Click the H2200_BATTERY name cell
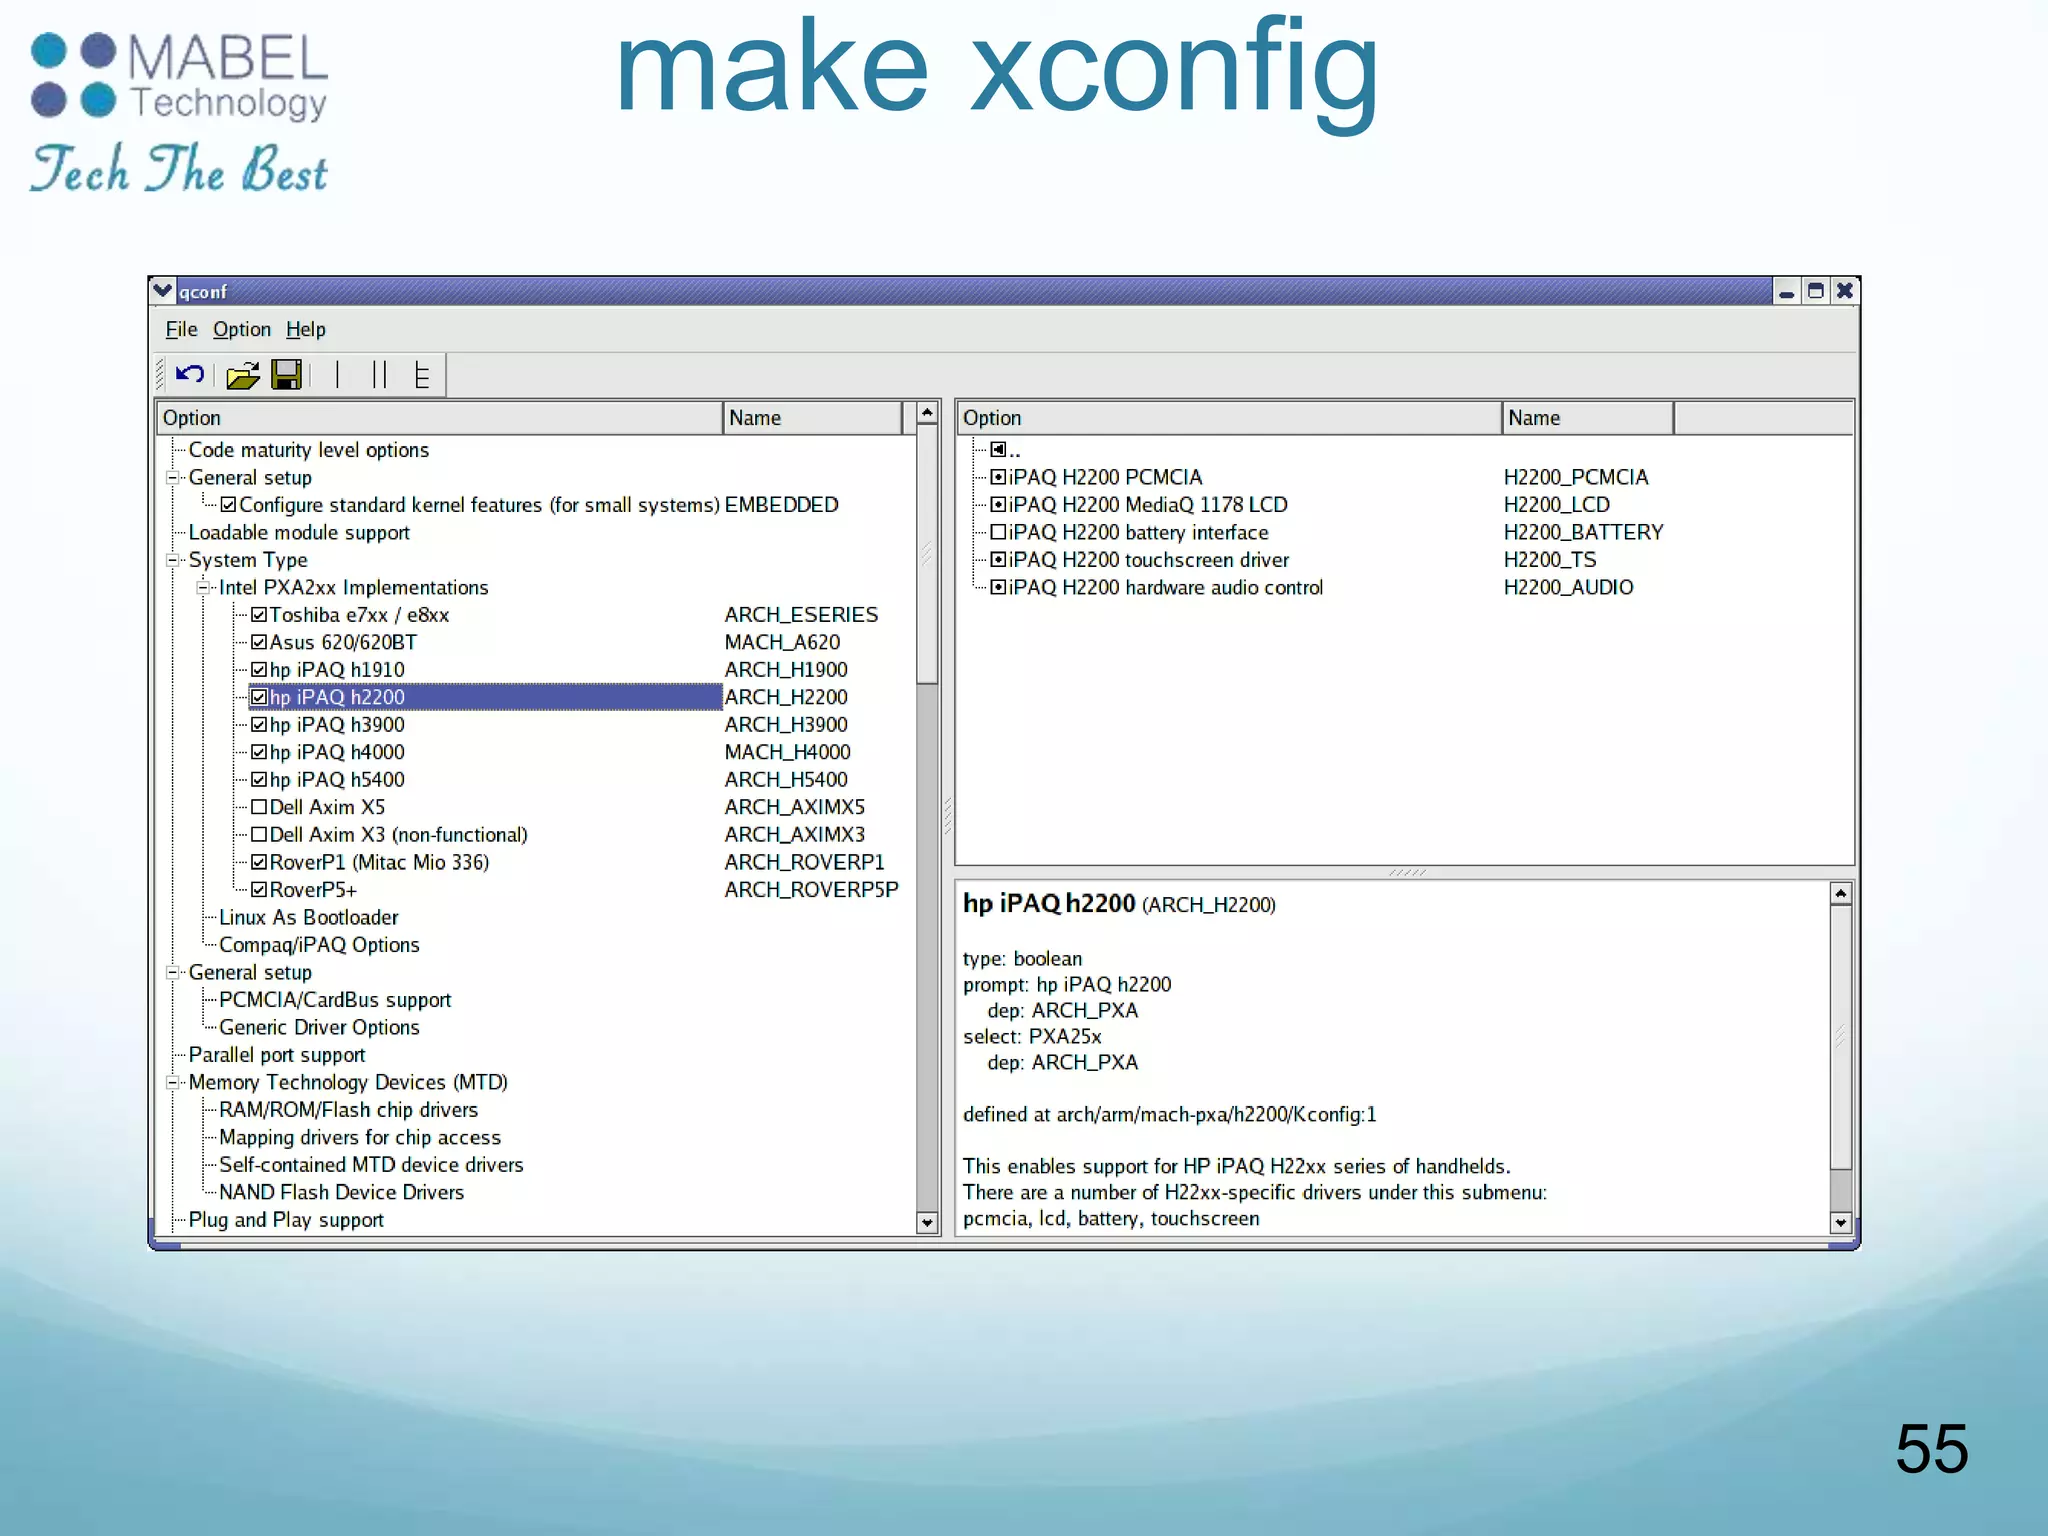The image size is (2048, 1536). 1583,532
